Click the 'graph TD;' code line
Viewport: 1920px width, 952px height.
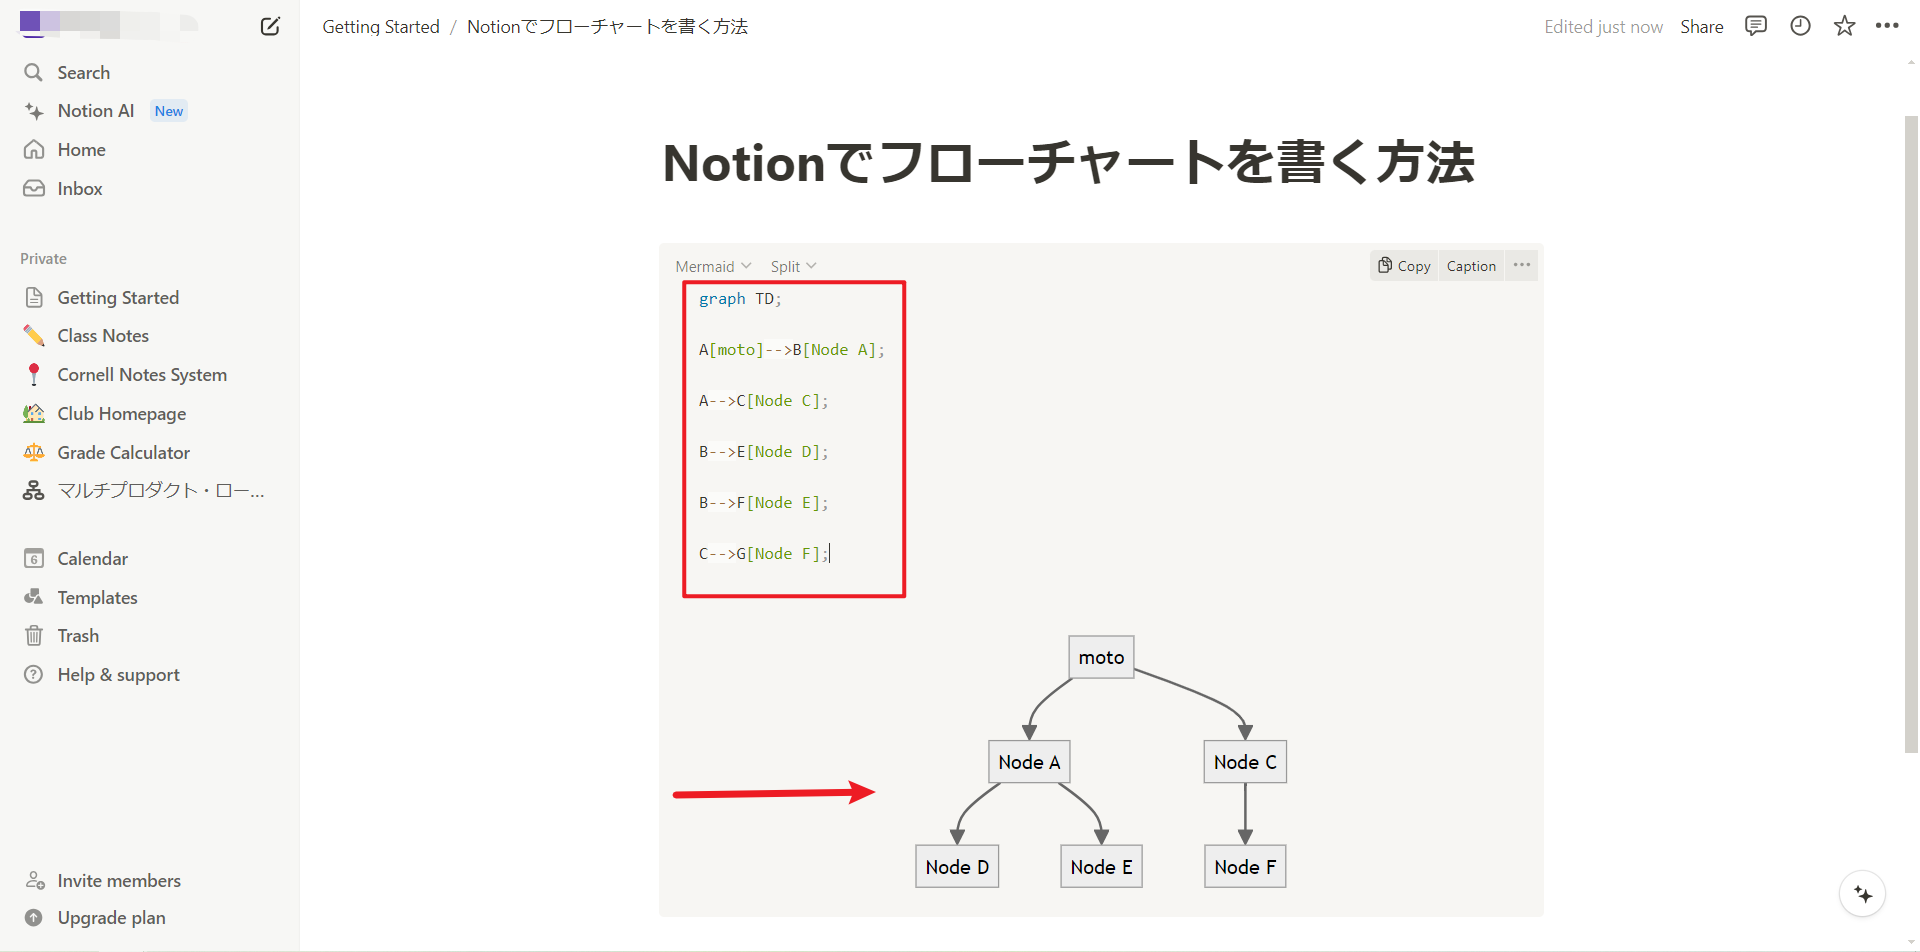pyautogui.click(x=740, y=299)
